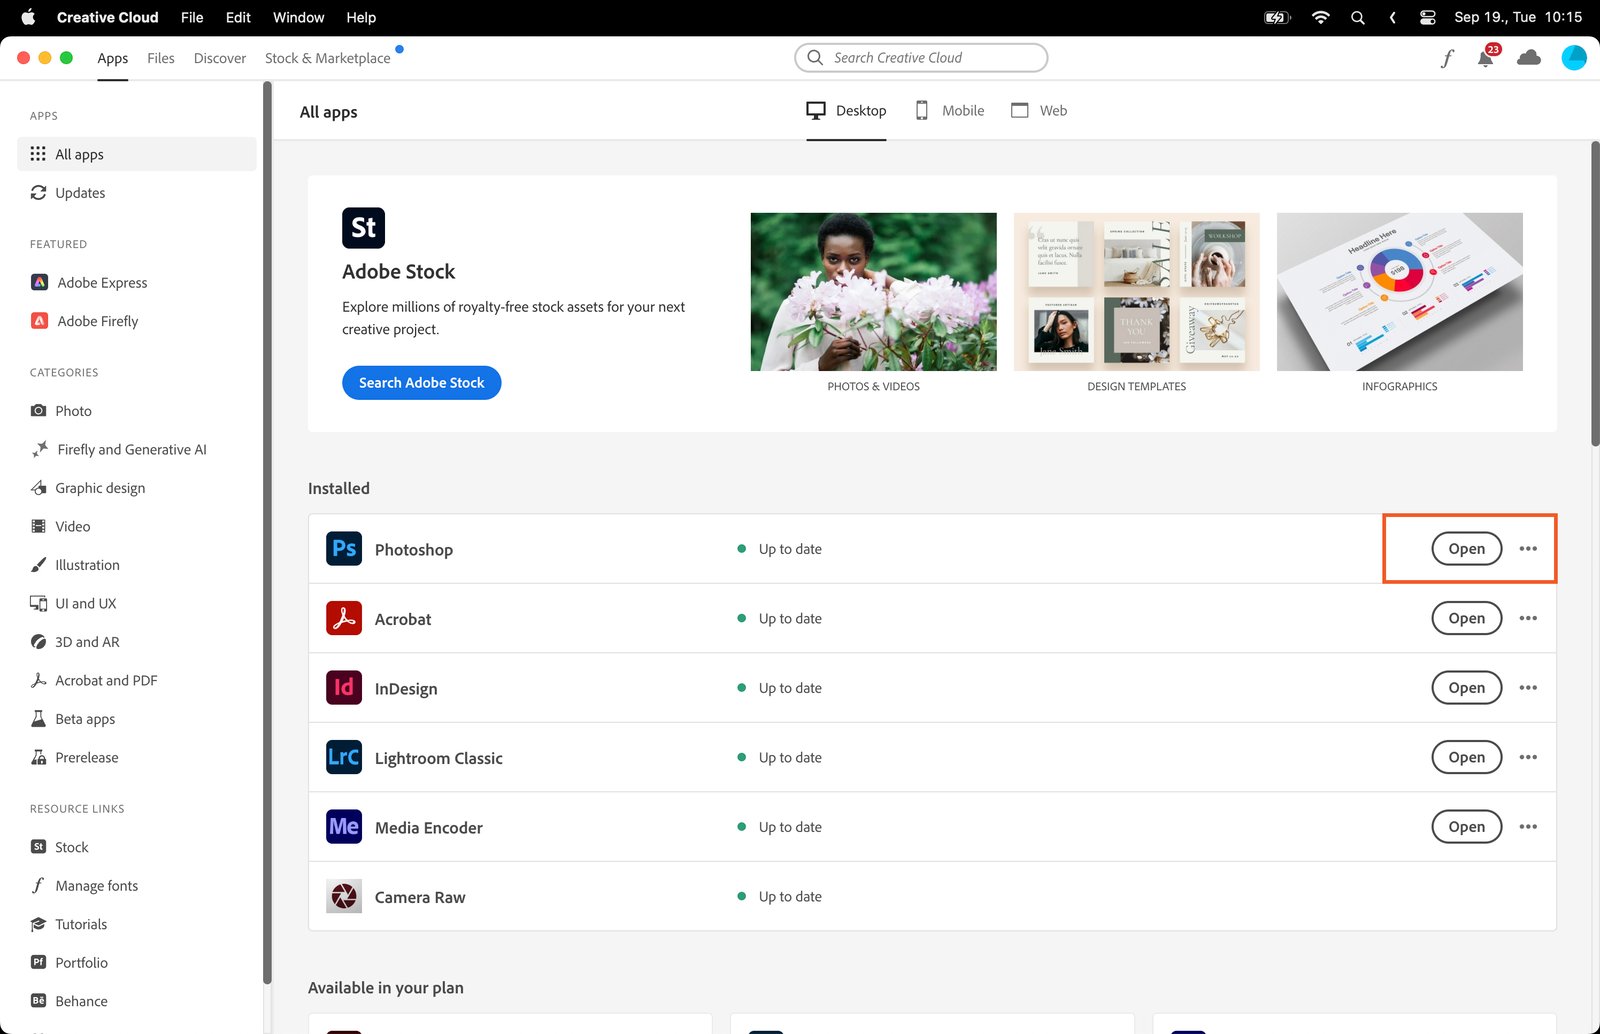The width and height of the screenshot is (1600, 1034).
Task: Open the account profile avatar
Action: (1573, 58)
